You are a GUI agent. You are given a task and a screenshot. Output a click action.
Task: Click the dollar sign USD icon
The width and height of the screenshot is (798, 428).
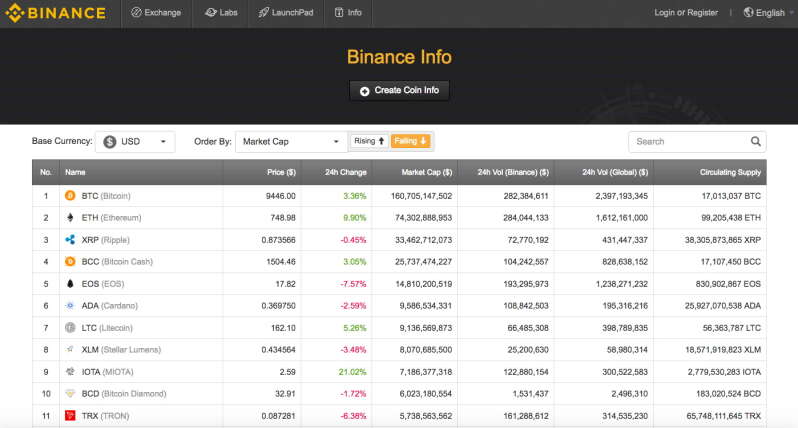tap(109, 141)
